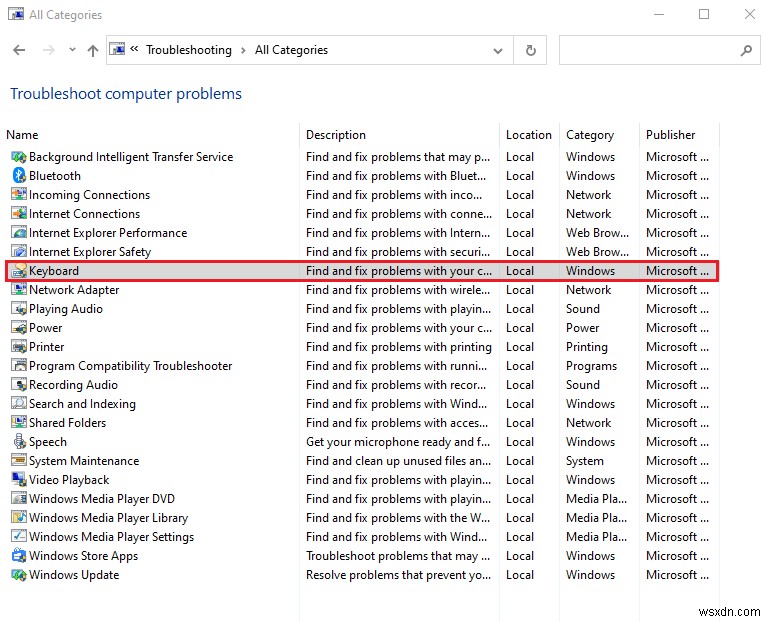Open the Speech troubleshooter
The width and height of the screenshot is (772, 622).
48,442
